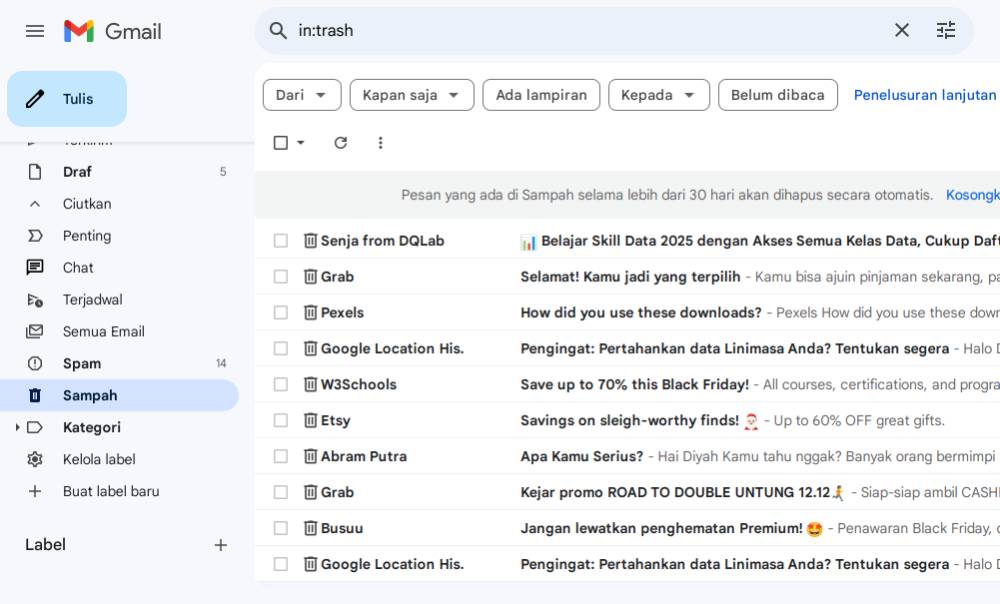Select the Etsy email checkbox
The height and width of the screenshot is (604, 1000).
click(x=281, y=420)
